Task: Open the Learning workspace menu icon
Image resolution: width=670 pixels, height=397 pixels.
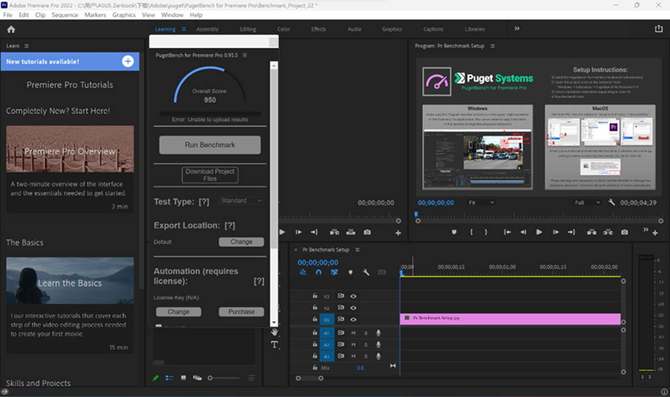Action: pyautogui.click(x=184, y=29)
